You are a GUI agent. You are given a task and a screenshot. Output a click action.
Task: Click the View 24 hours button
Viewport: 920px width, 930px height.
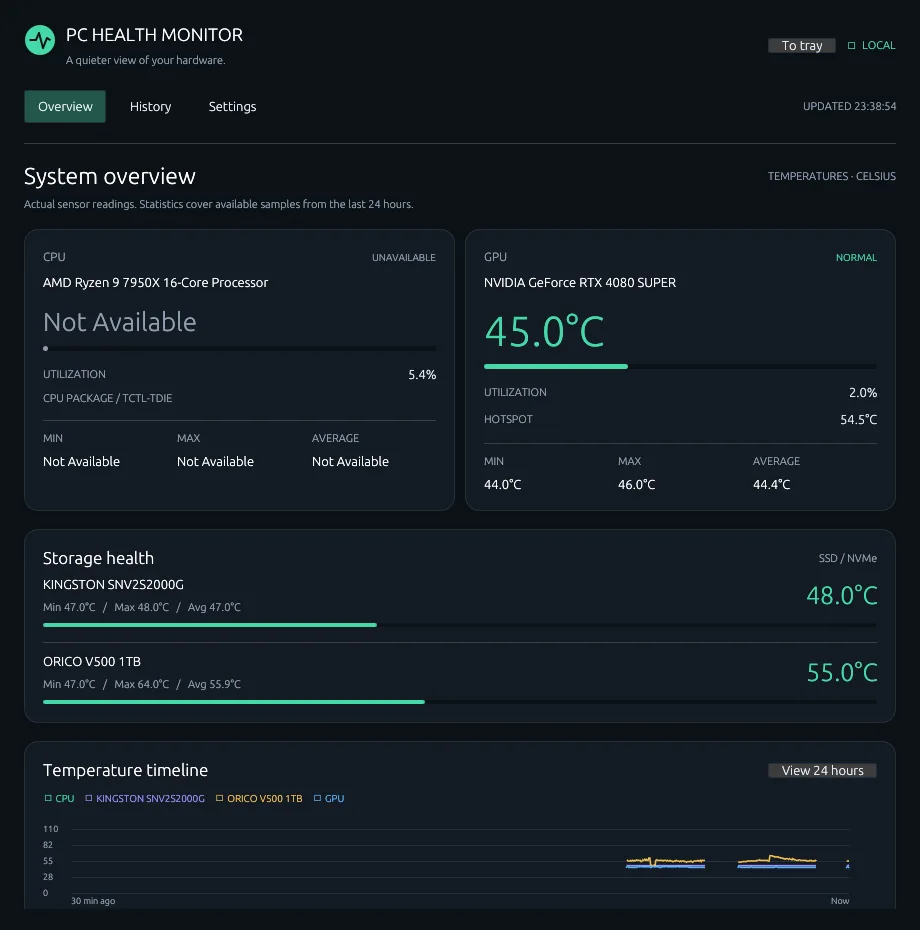[822, 770]
